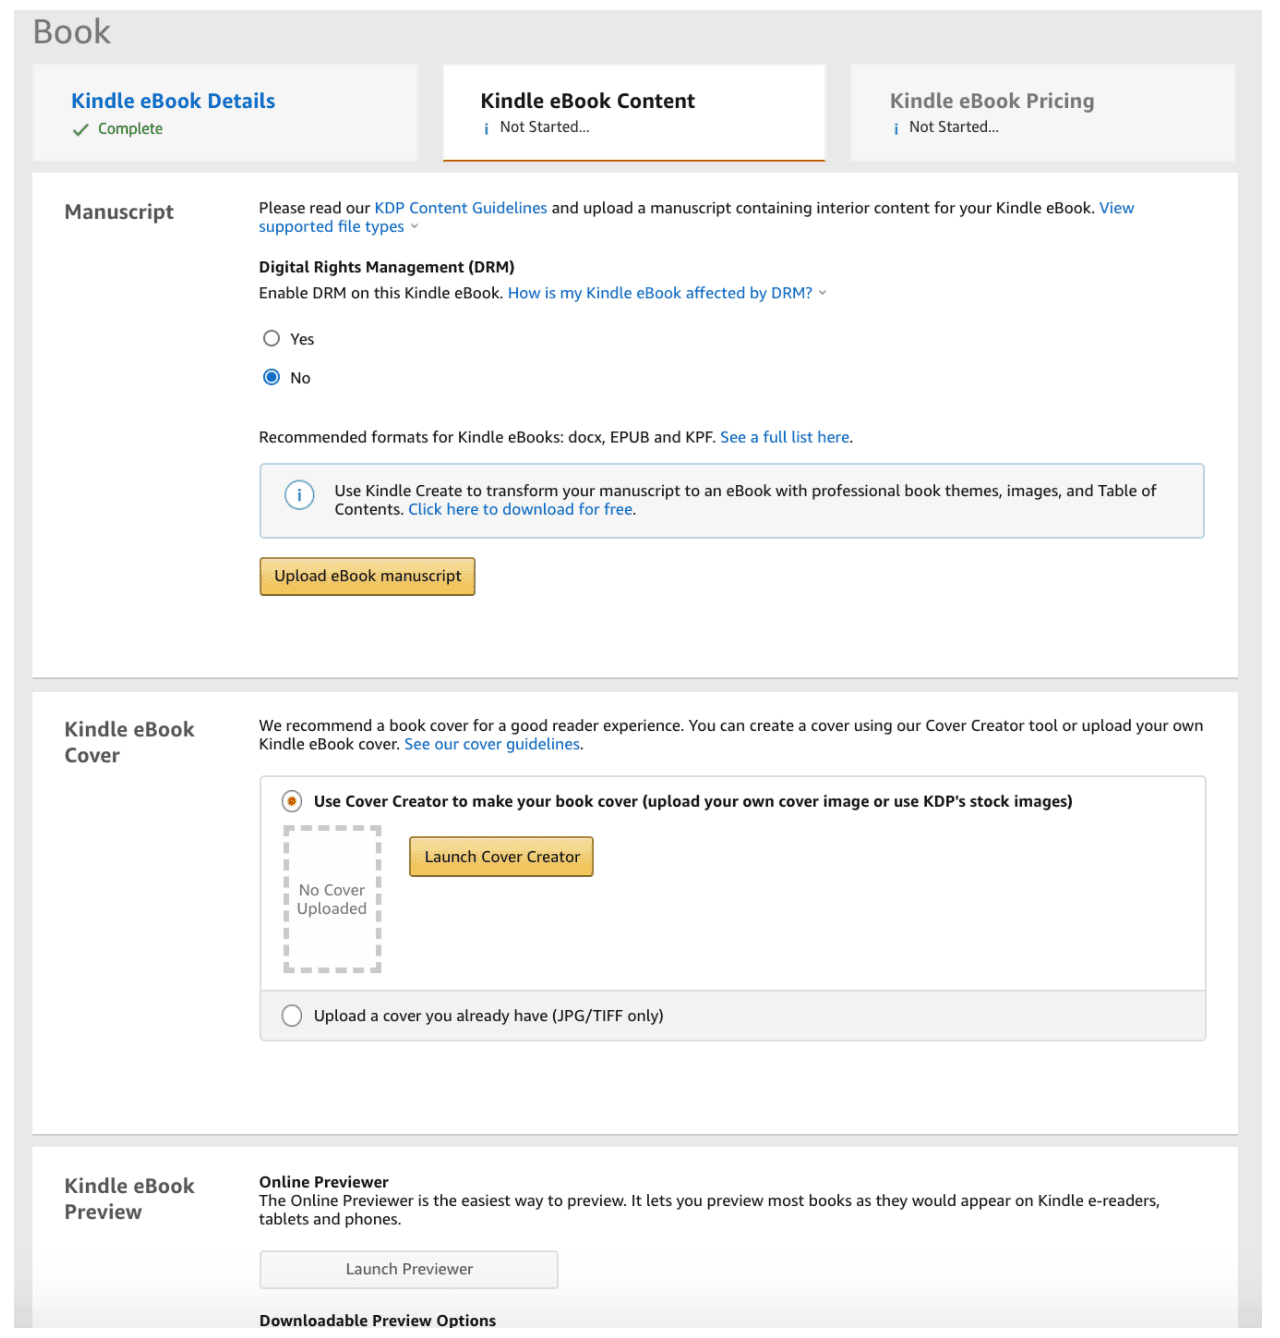Viewport: 1280px width, 1338px height.
Task: Open See our cover guidelines link
Action: [x=491, y=744]
